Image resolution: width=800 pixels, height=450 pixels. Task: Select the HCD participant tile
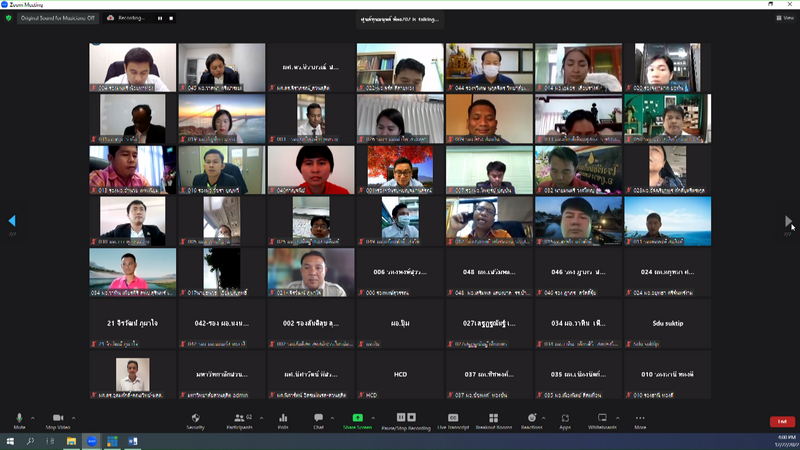(x=400, y=374)
